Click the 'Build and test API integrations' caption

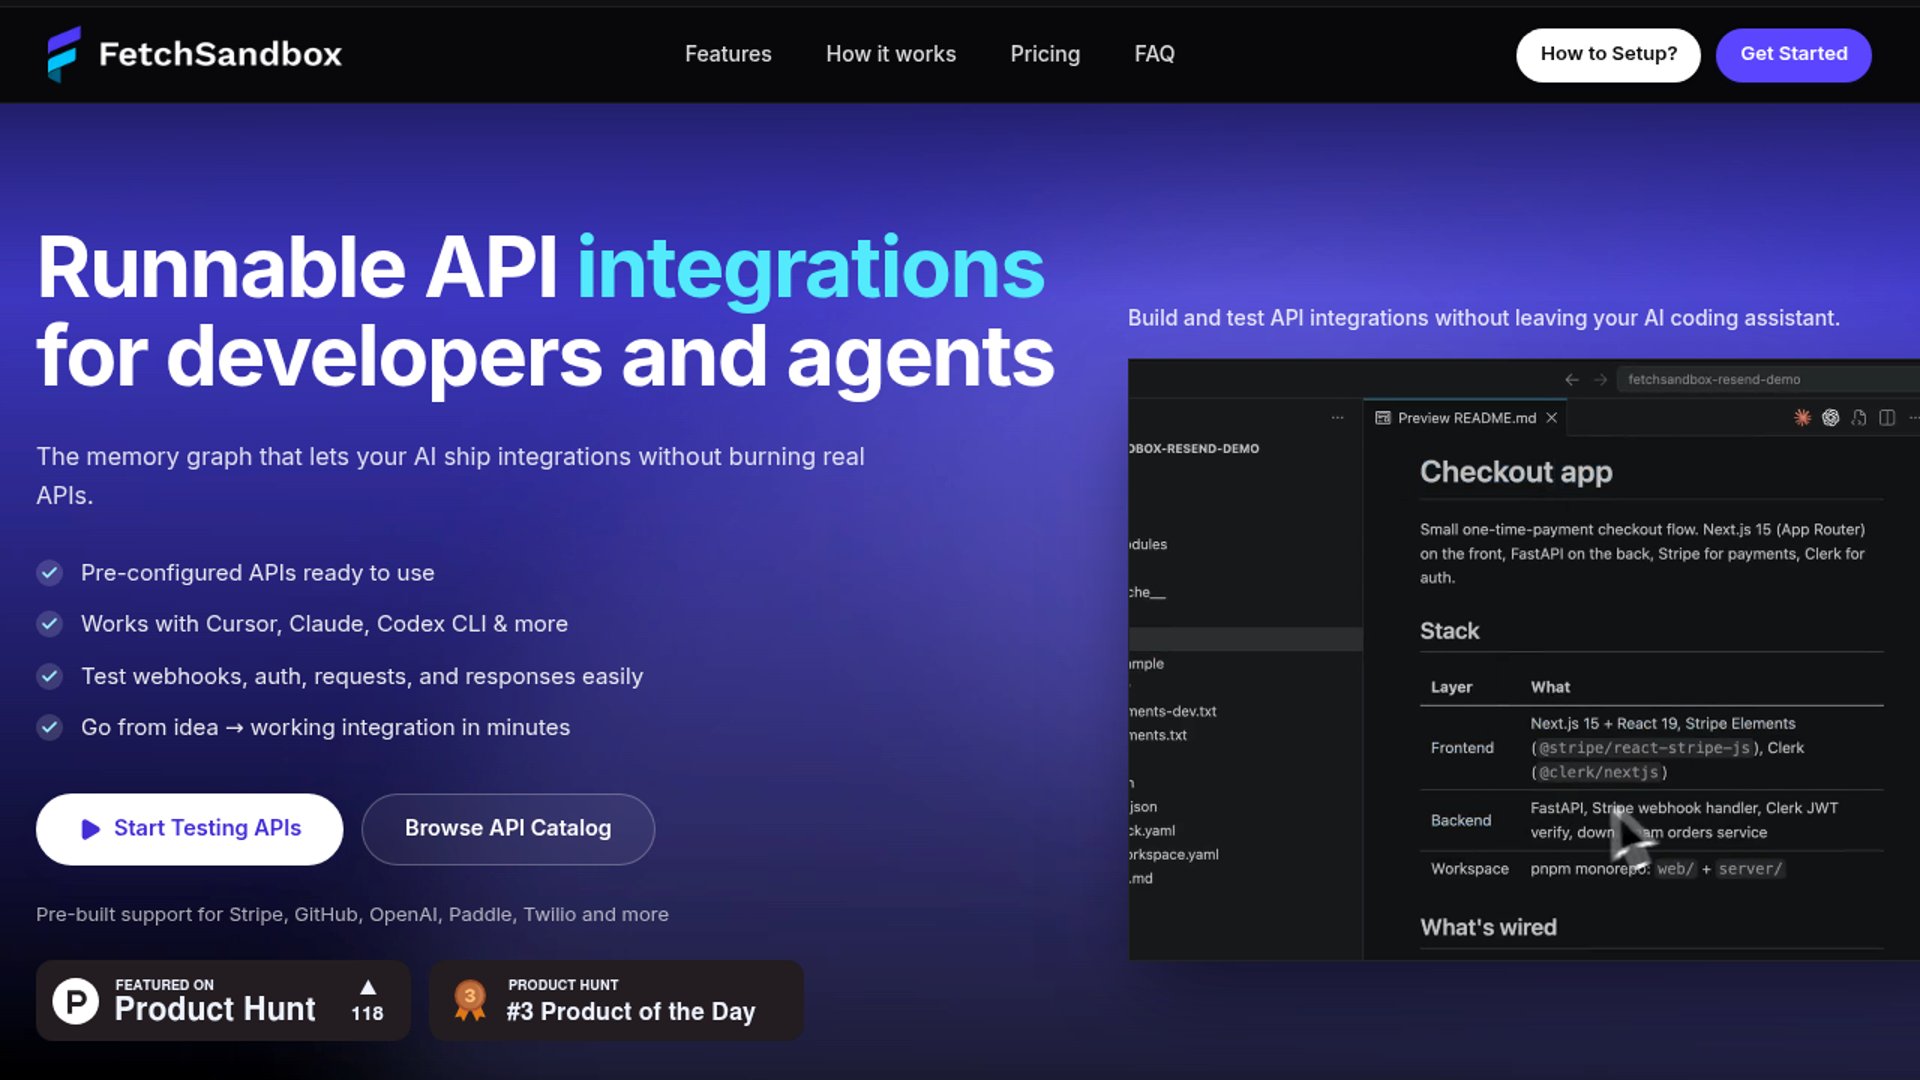click(1484, 318)
